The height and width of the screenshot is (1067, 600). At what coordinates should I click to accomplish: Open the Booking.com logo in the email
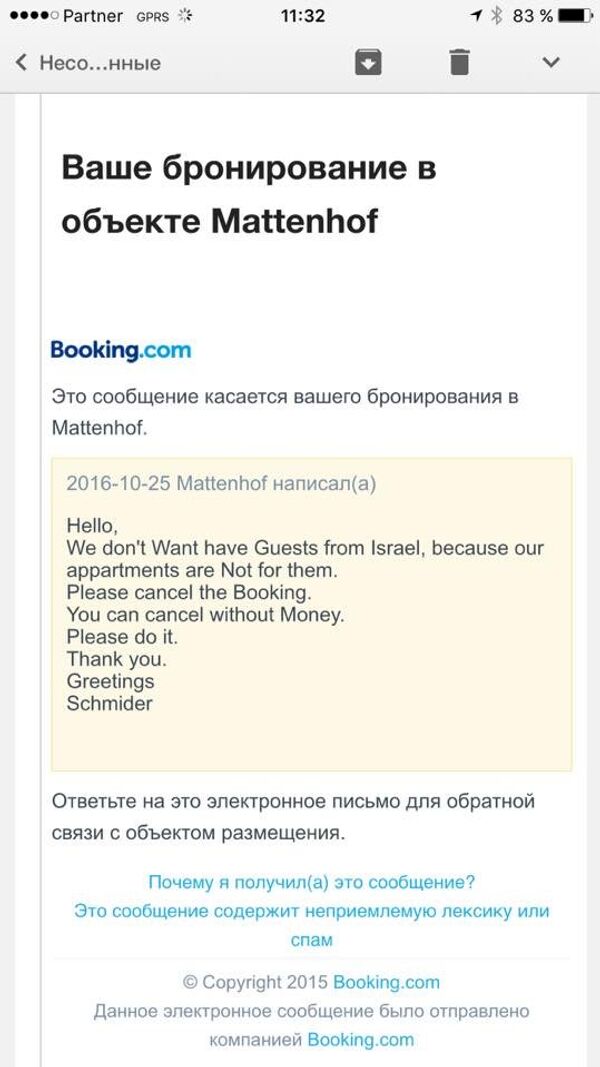coord(120,350)
